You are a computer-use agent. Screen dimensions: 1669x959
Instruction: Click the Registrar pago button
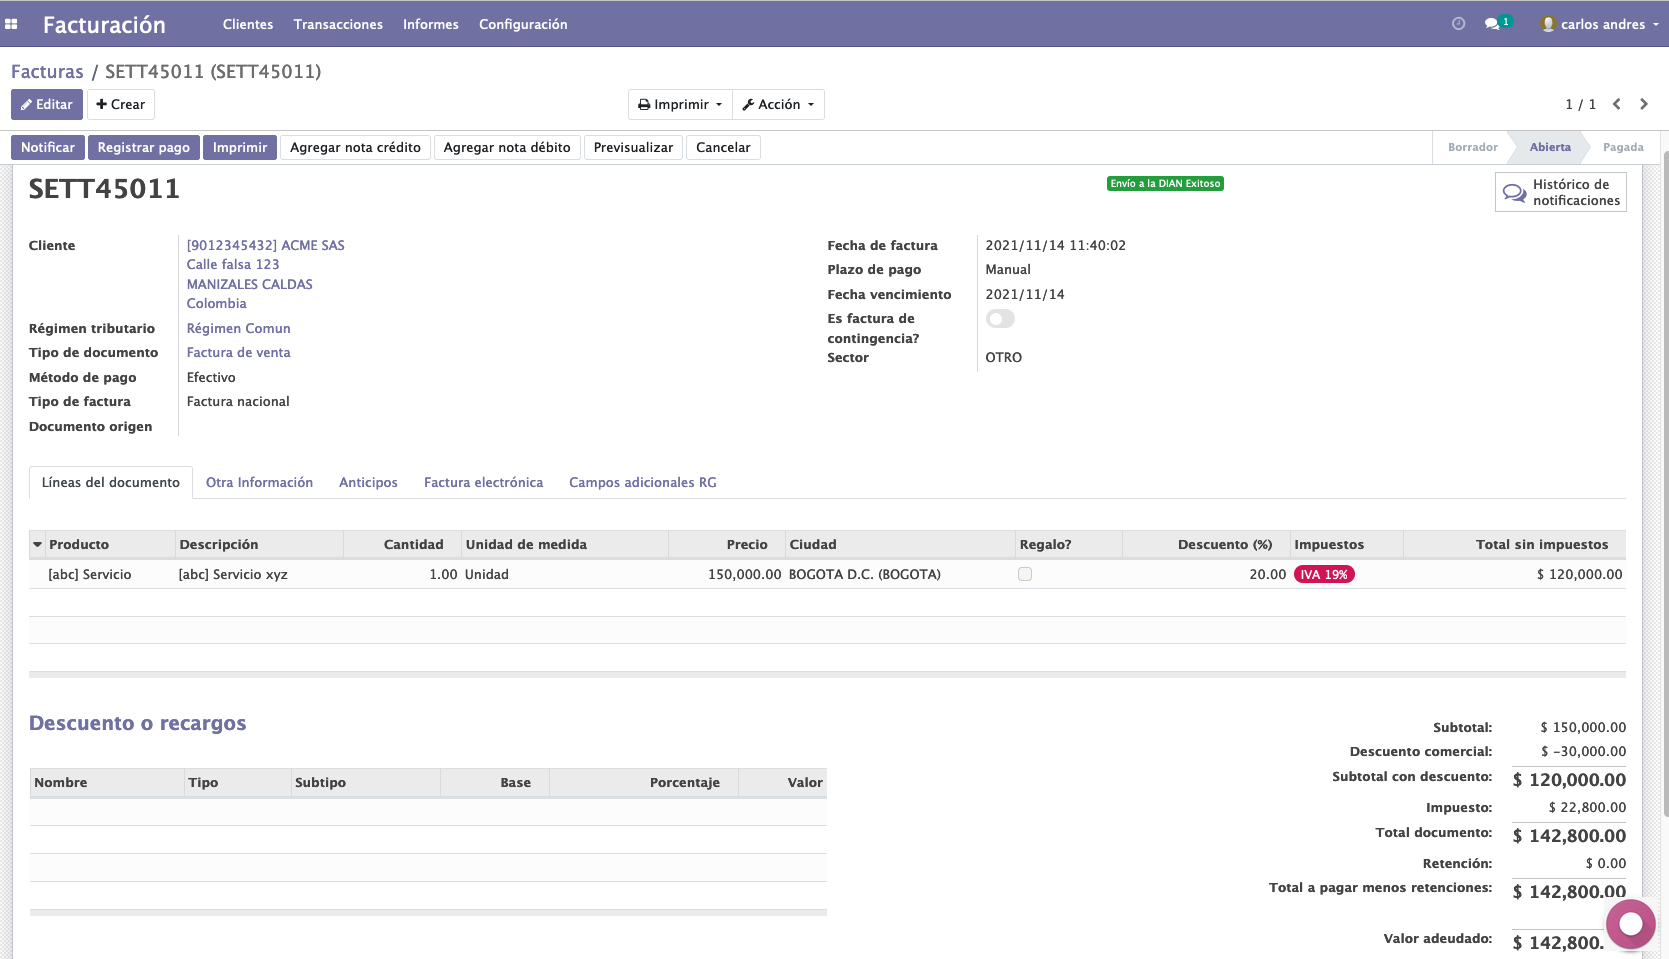(144, 147)
